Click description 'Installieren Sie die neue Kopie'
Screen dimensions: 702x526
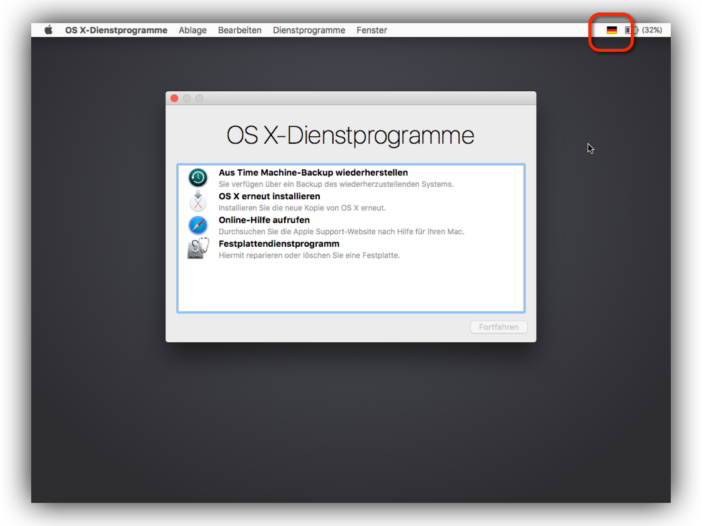(x=302, y=208)
